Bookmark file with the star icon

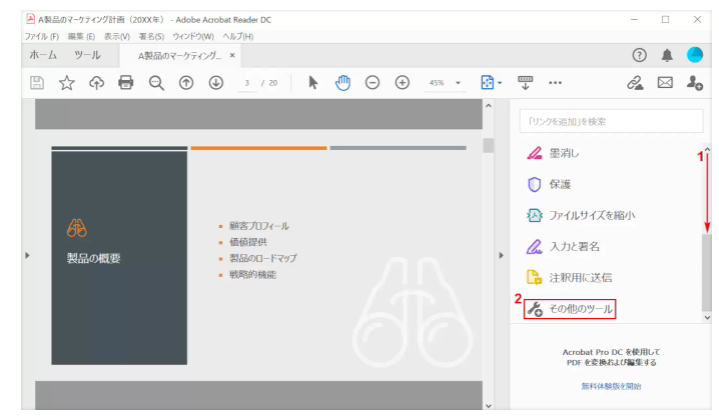[x=66, y=83]
